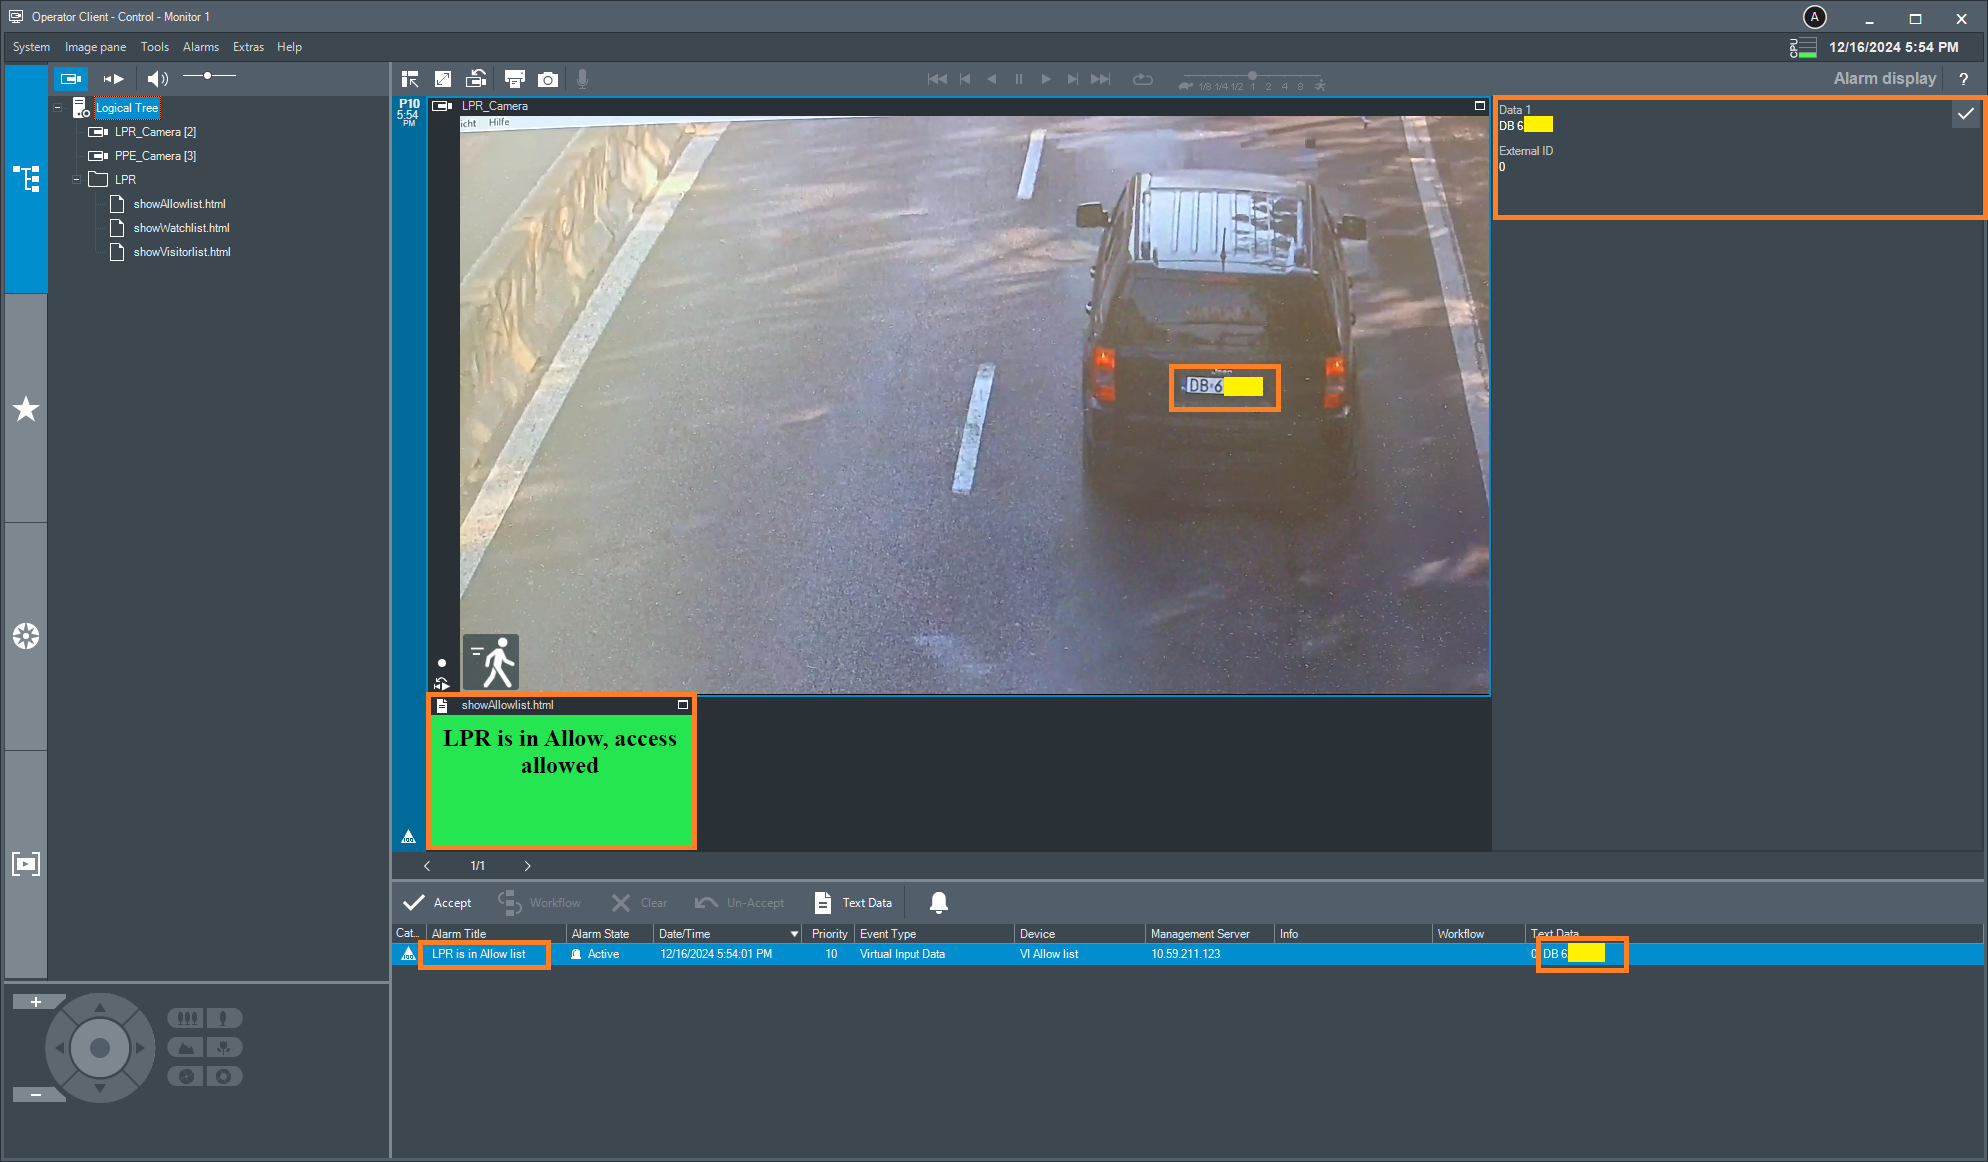Open the Logical Tree sidebar tab
Screen dimensions: 1988x1162
click(26, 179)
